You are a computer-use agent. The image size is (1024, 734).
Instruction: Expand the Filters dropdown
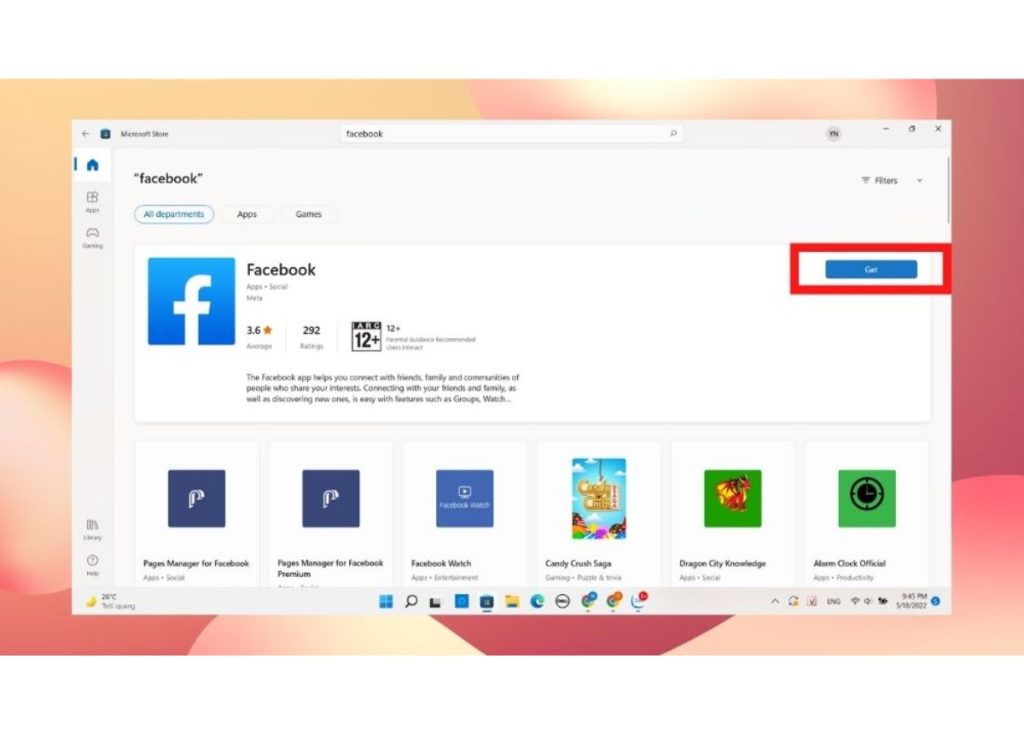pos(891,180)
